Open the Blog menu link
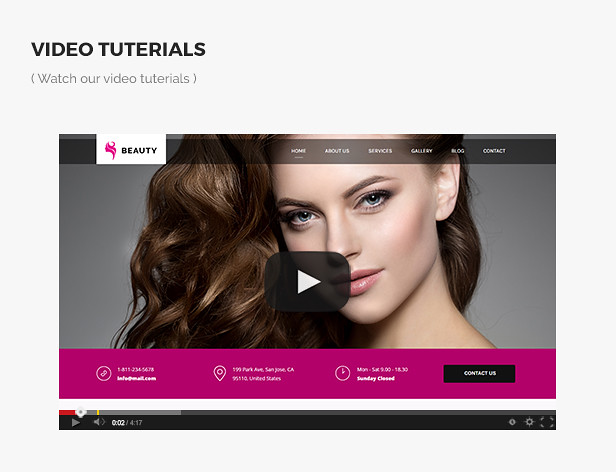The image size is (616, 472). [457, 151]
